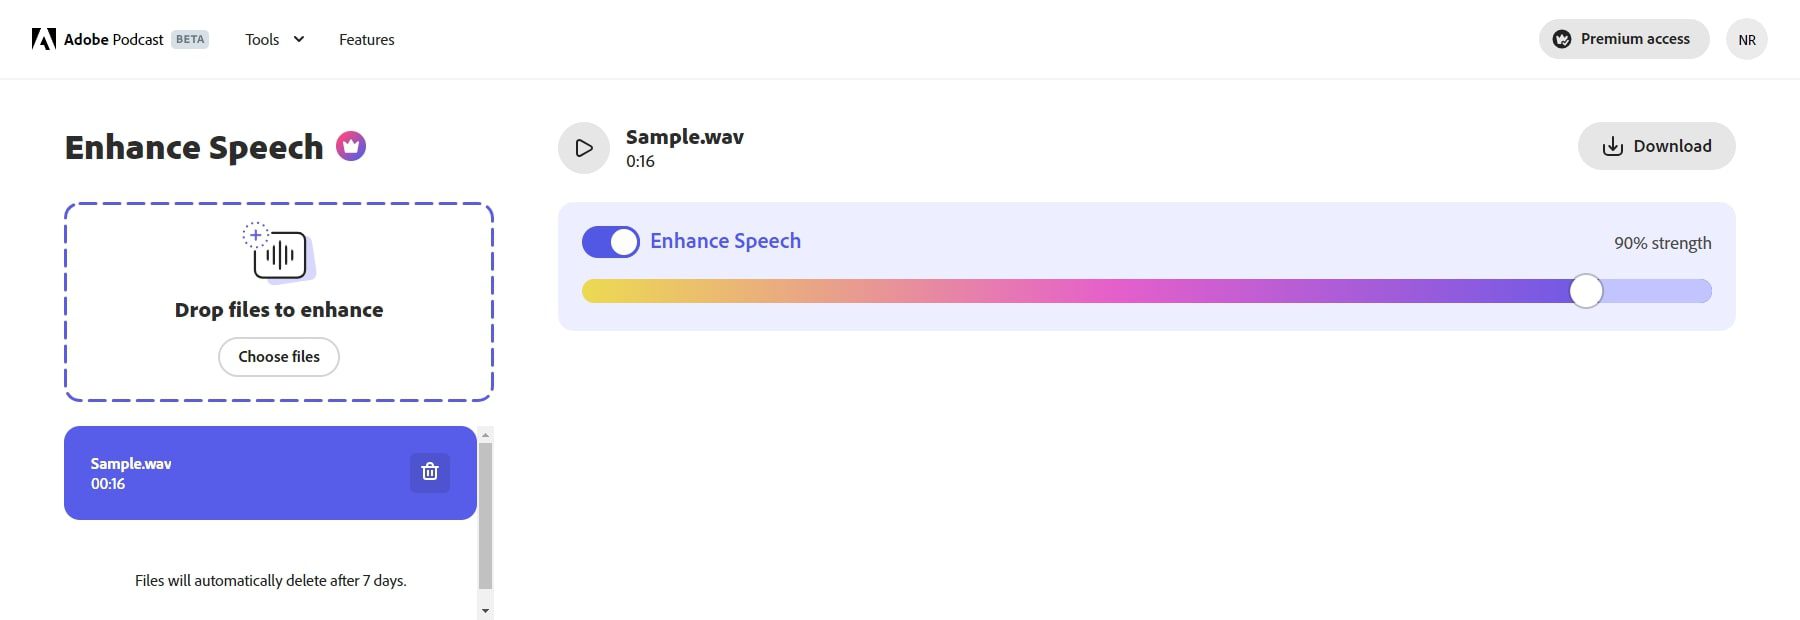Open the Tools menu
The height and width of the screenshot is (620, 1800).
262,39
